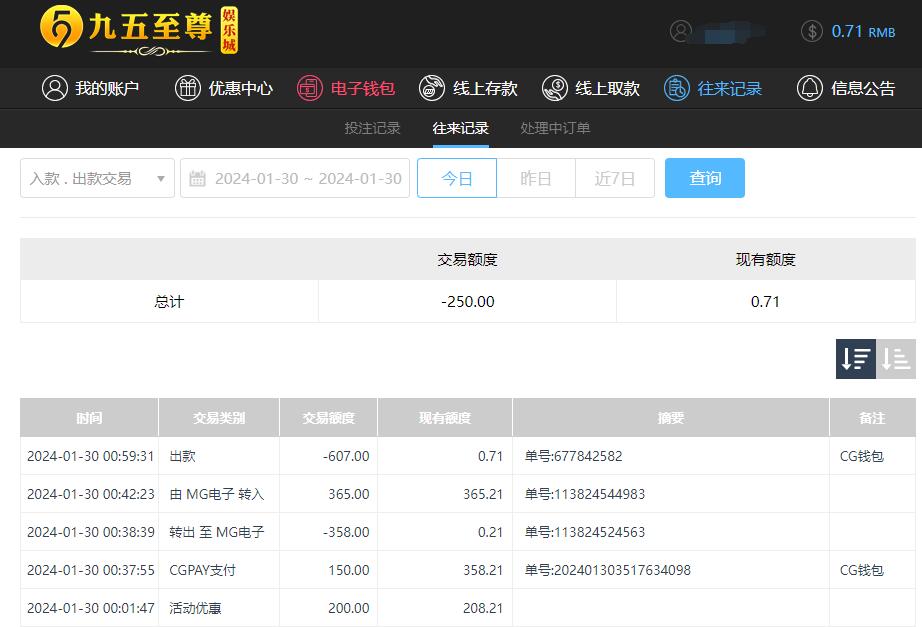Click the gift icon for 优惠中心
Viewport: 922px width, 627px height.
[x=188, y=88]
